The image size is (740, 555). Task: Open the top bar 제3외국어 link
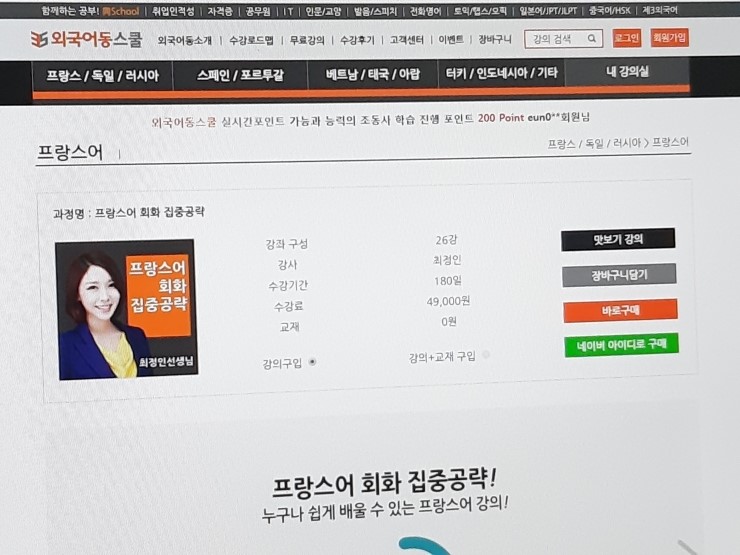tap(660, 10)
